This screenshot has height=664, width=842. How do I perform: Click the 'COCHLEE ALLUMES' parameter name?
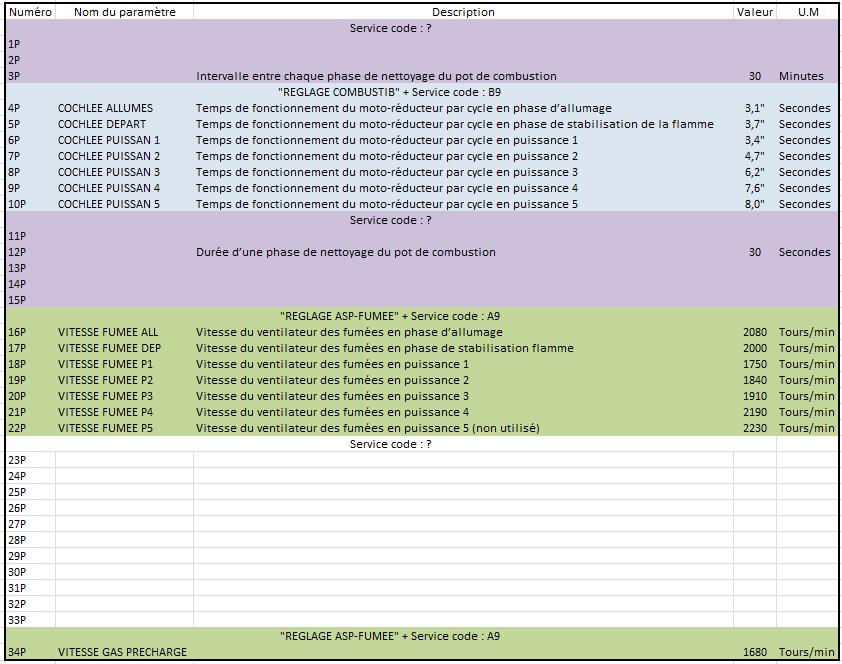coord(105,108)
